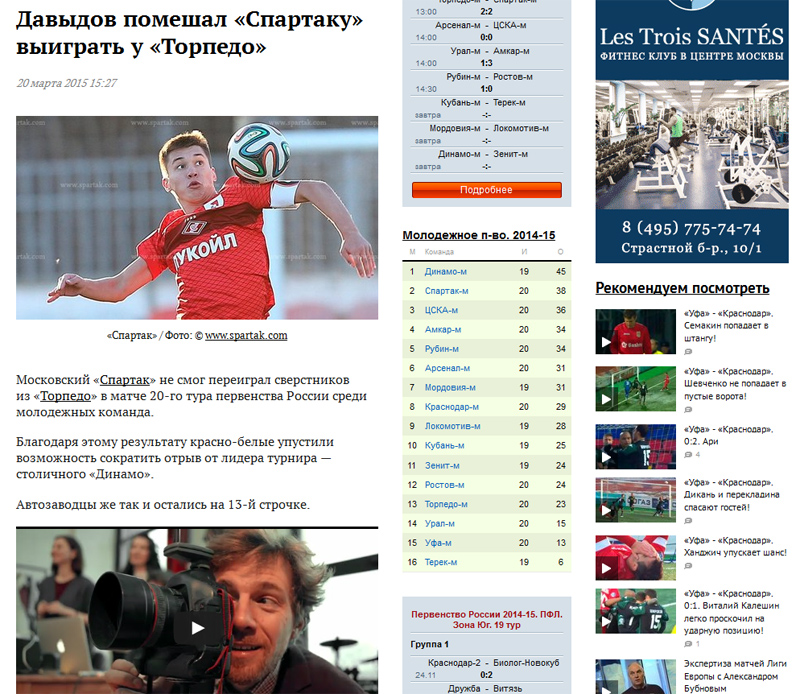Open the Уфа-м team link in the standings table
Image resolution: width=800 pixels, height=694 pixels.
[438, 543]
